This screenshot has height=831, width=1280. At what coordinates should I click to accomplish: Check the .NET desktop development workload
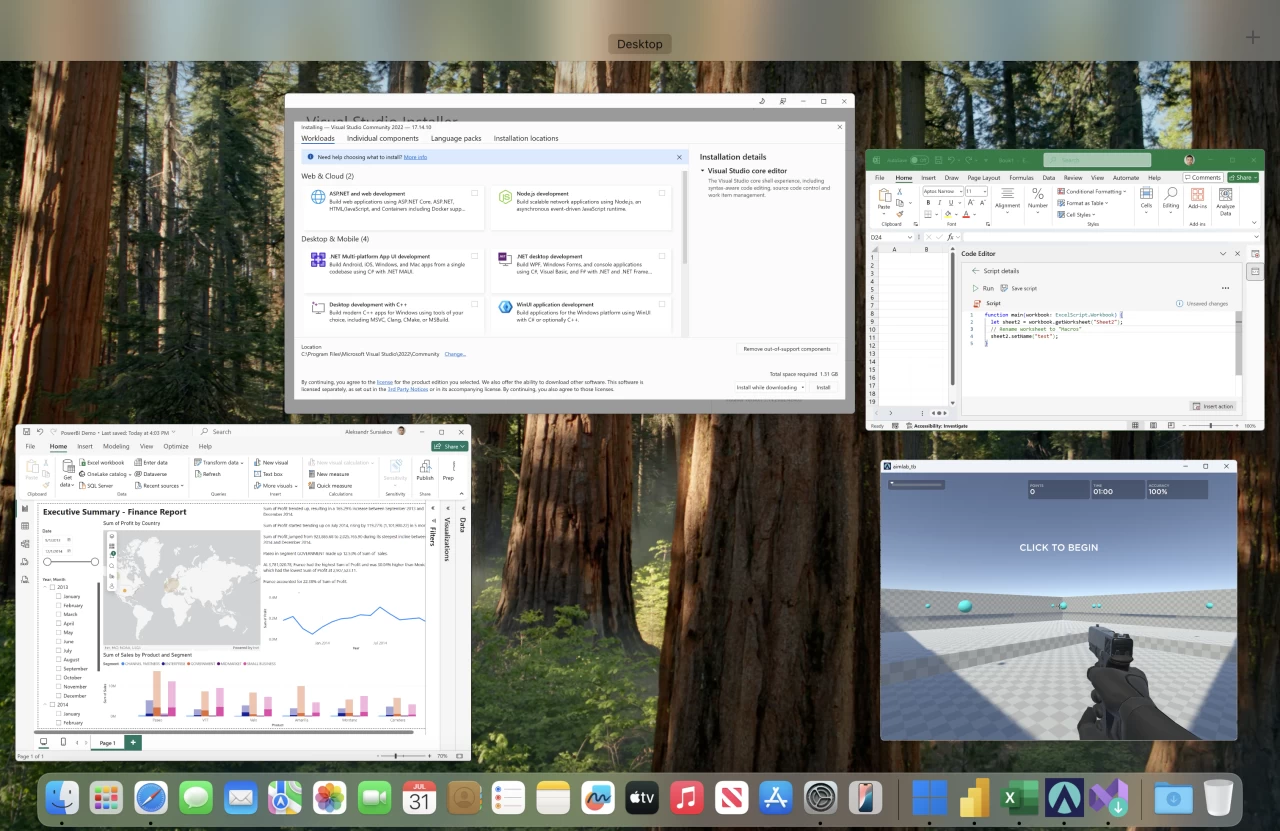tap(662, 256)
